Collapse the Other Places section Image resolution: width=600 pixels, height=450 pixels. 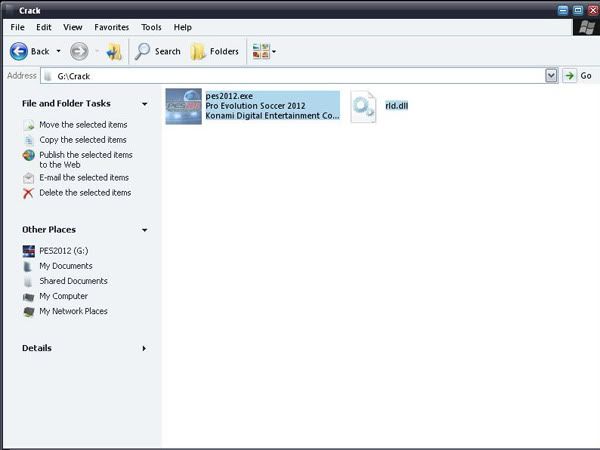tap(145, 230)
